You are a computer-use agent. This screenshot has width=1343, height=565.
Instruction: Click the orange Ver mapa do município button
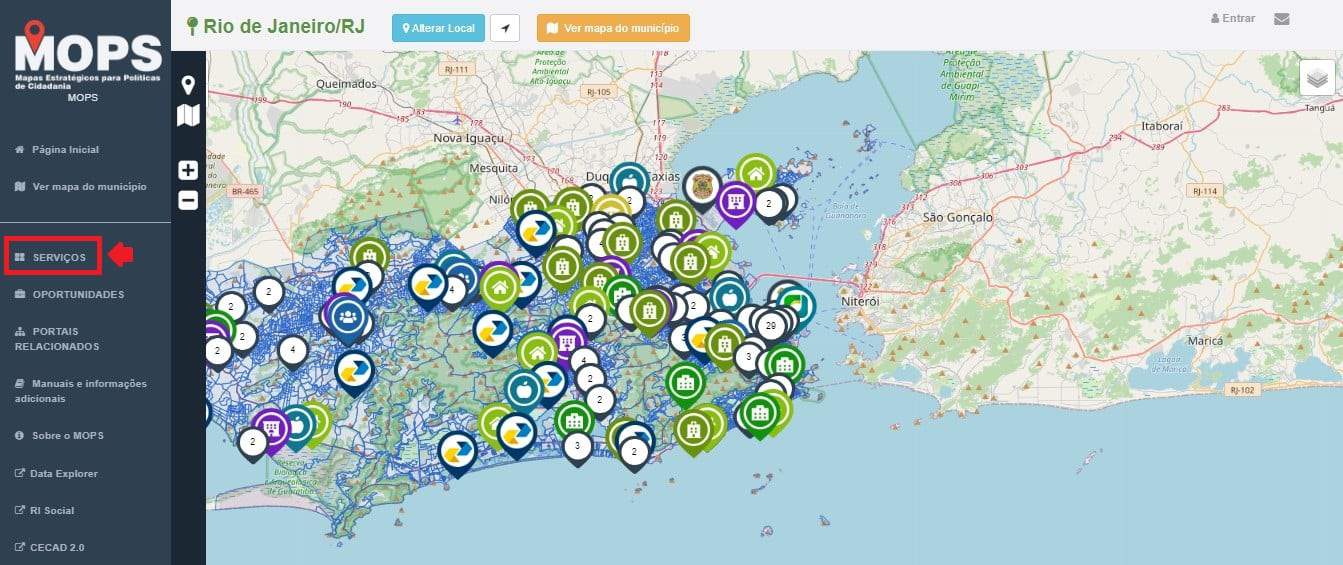613,28
